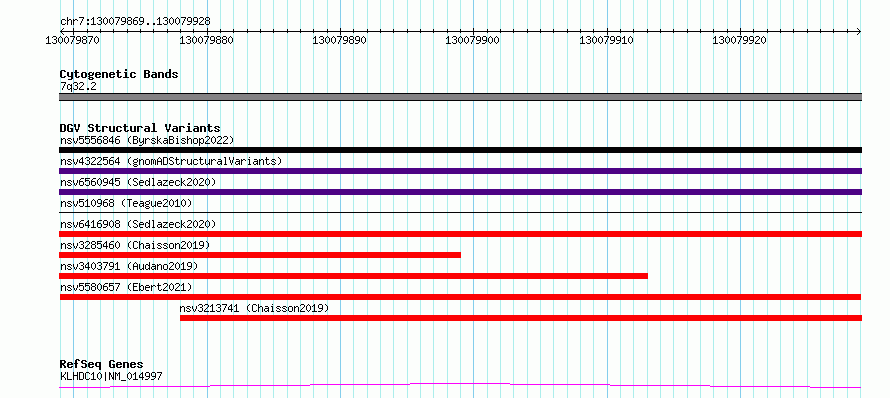This screenshot has width=890, height=398.
Task: Select the purple nsv4322564 variant bar
Action: pos(460,171)
